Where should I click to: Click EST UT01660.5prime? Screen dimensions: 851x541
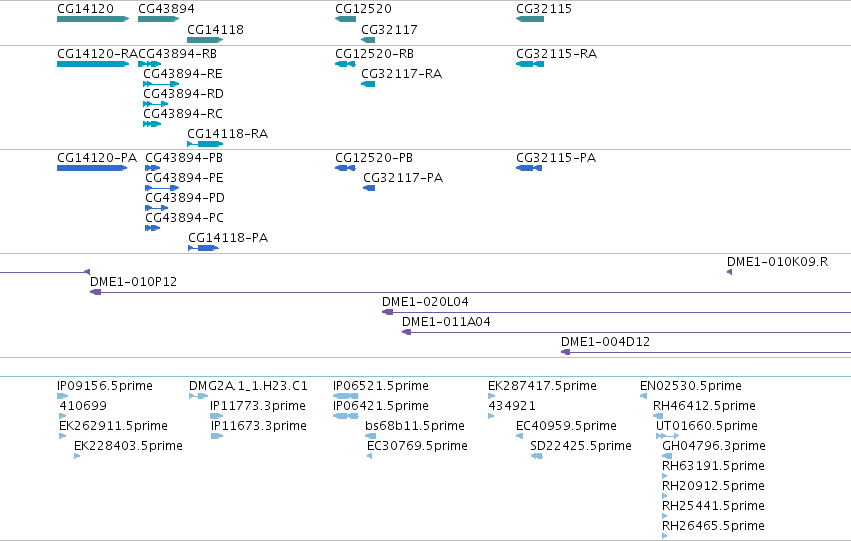click(668, 436)
